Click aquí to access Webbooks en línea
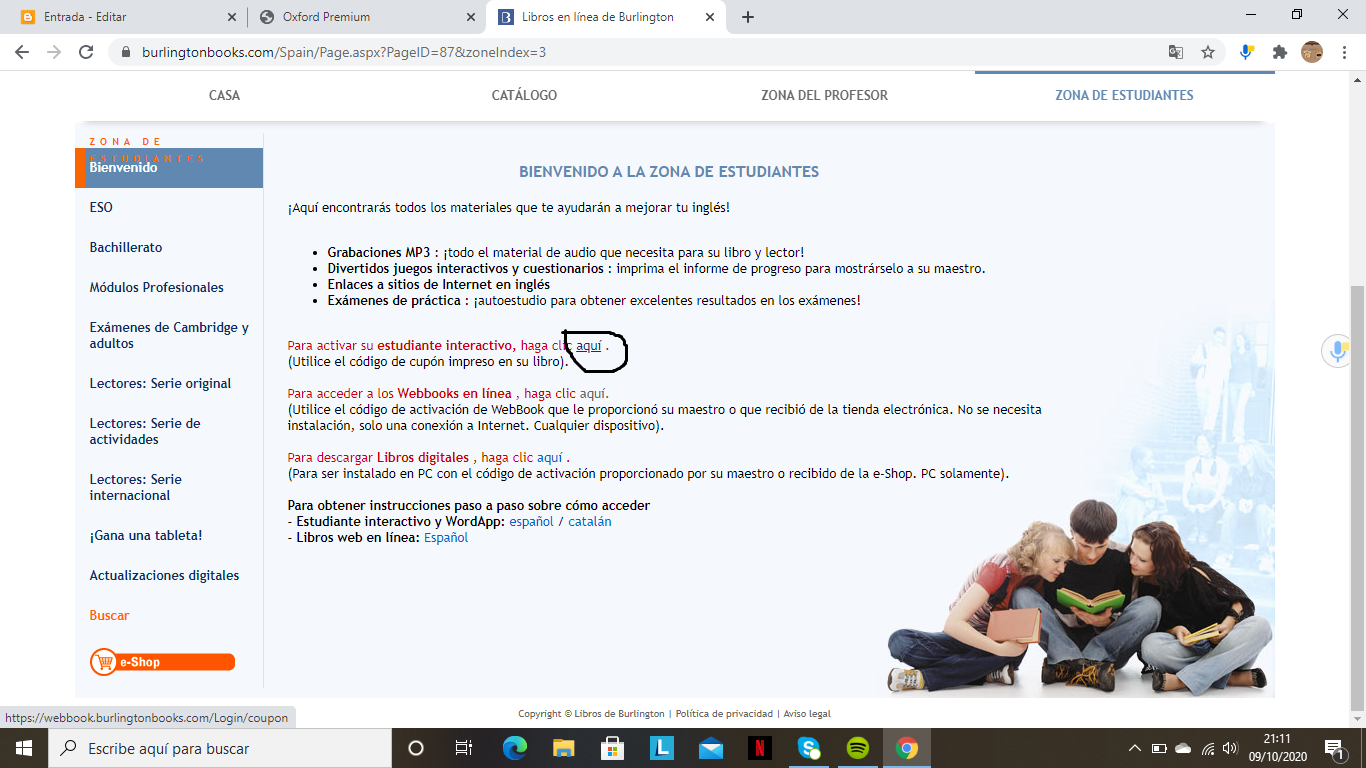The width and height of the screenshot is (1366, 768). click(592, 393)
